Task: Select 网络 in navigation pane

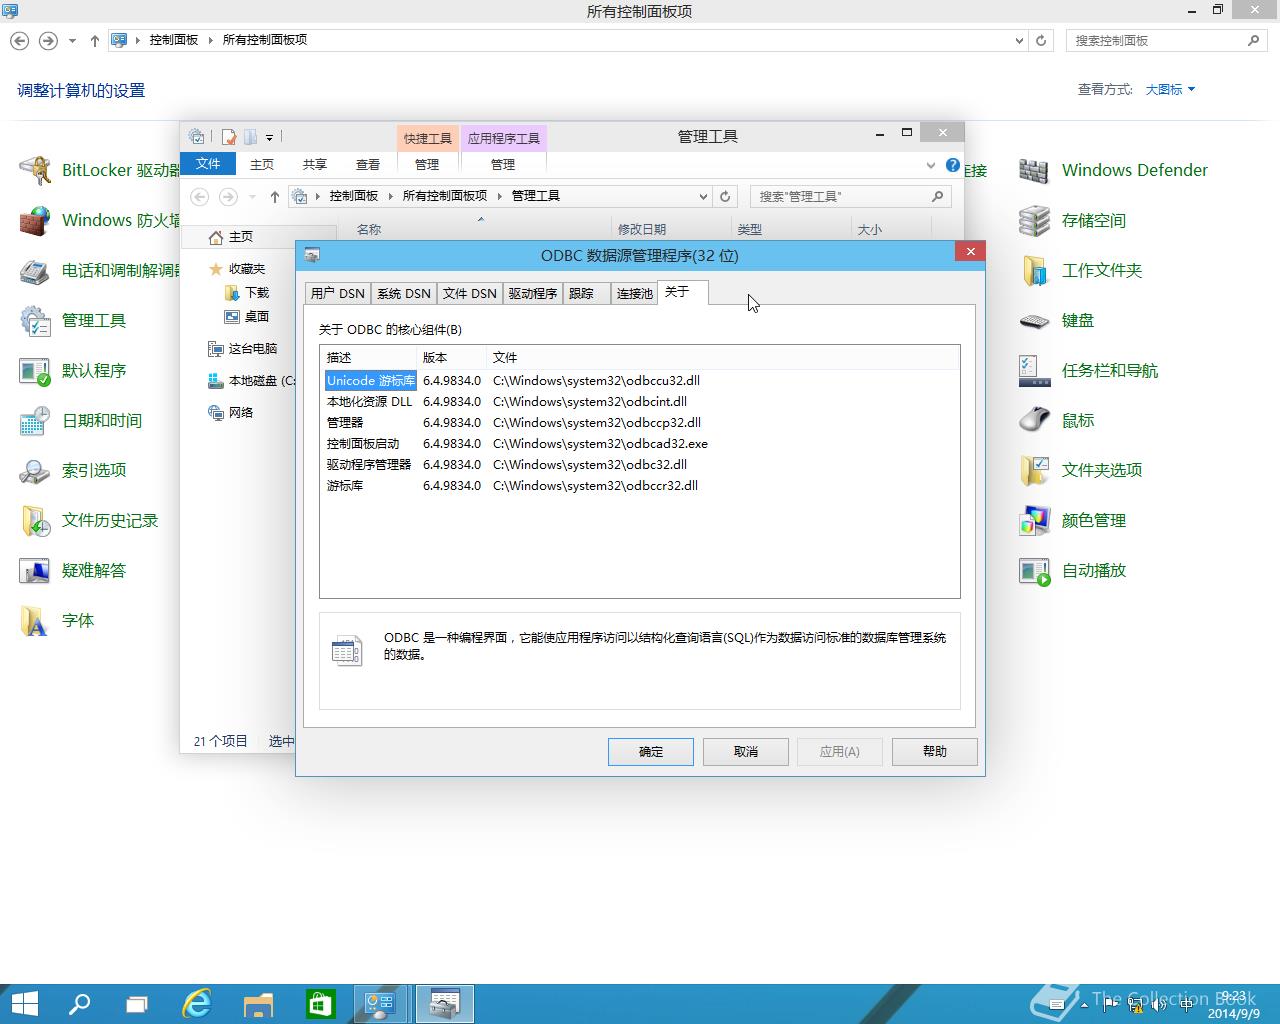Action: [231, 412]
